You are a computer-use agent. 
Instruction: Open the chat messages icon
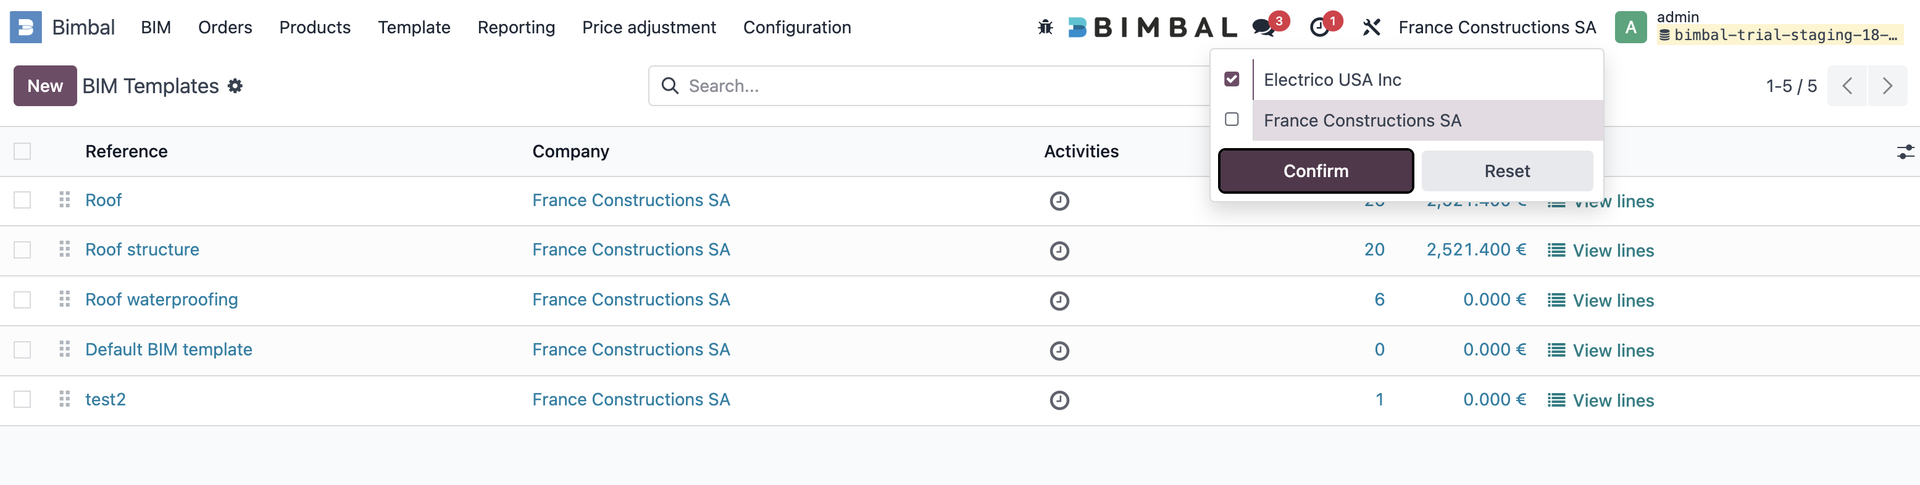1264,27
